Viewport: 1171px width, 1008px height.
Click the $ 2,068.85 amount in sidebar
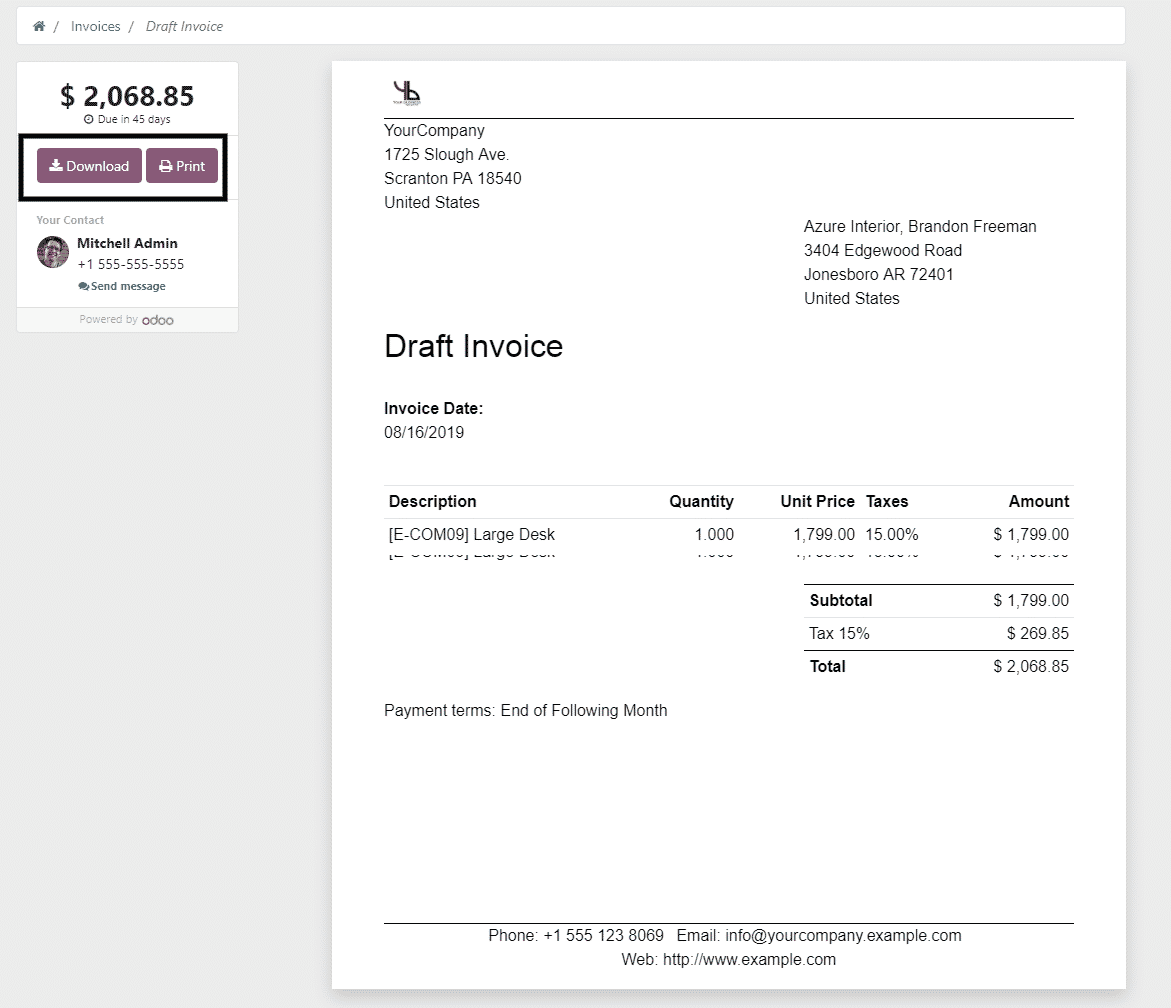(127, 96)
